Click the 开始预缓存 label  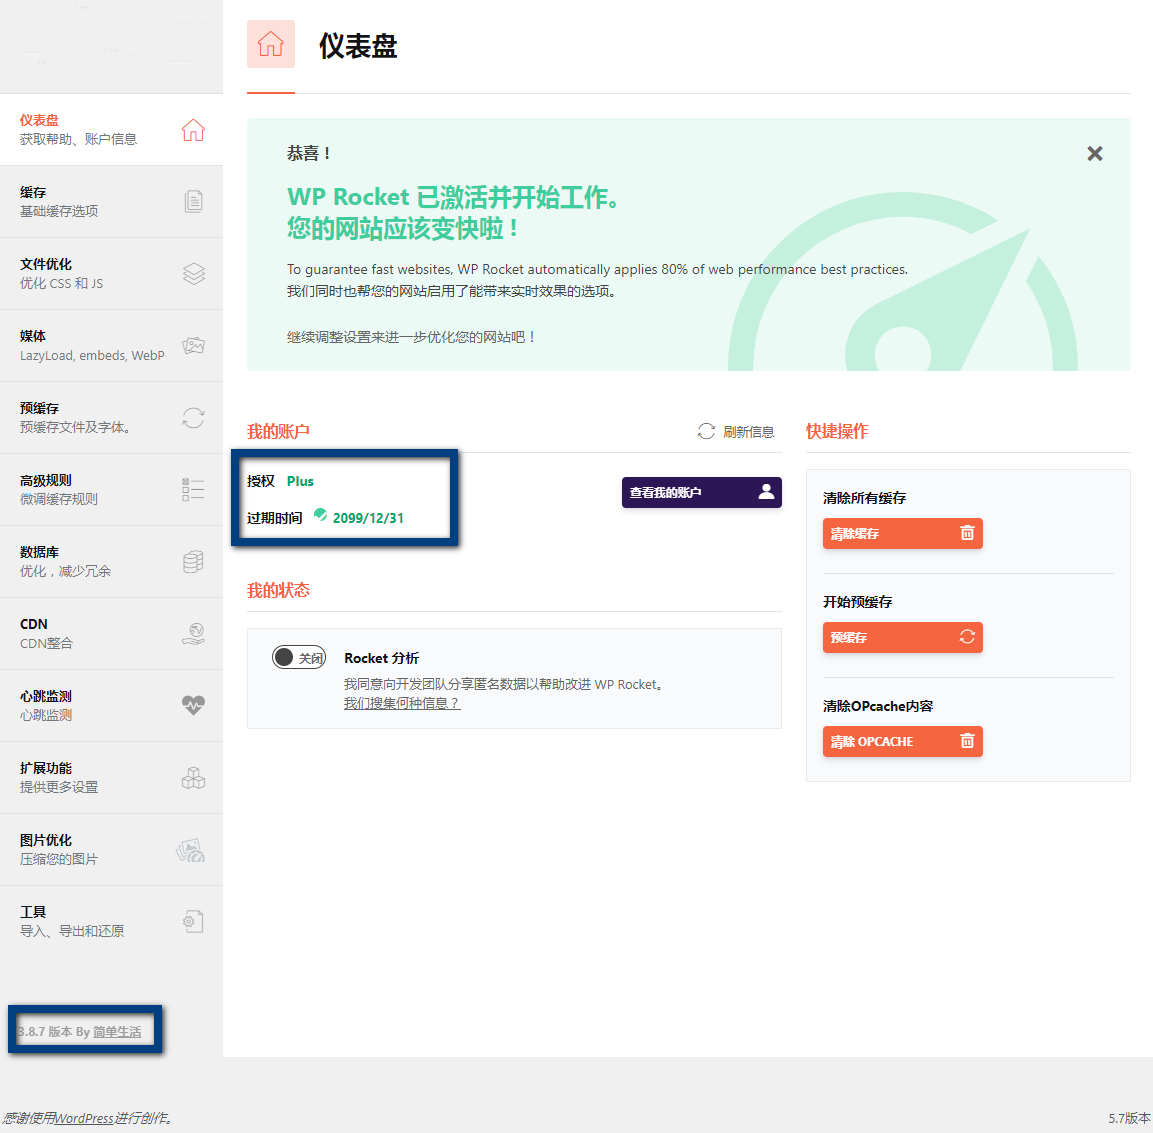click(857, 601)
